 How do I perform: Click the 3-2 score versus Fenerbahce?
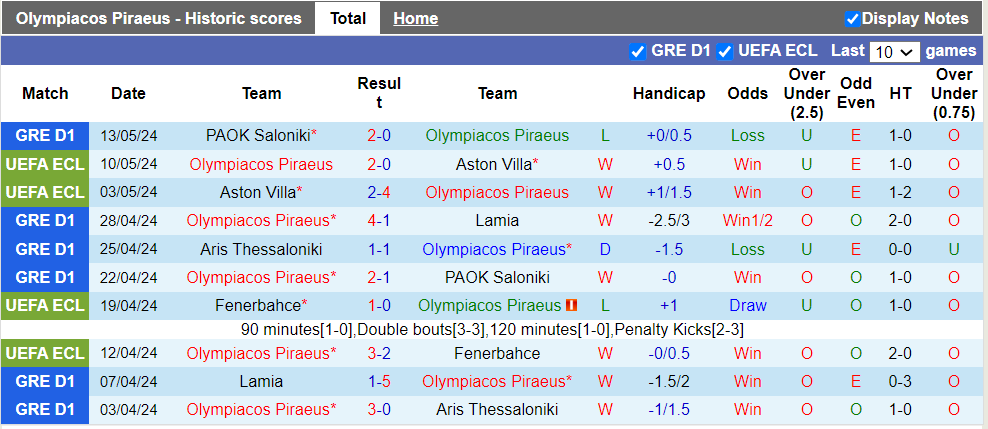tap(379, 353)
